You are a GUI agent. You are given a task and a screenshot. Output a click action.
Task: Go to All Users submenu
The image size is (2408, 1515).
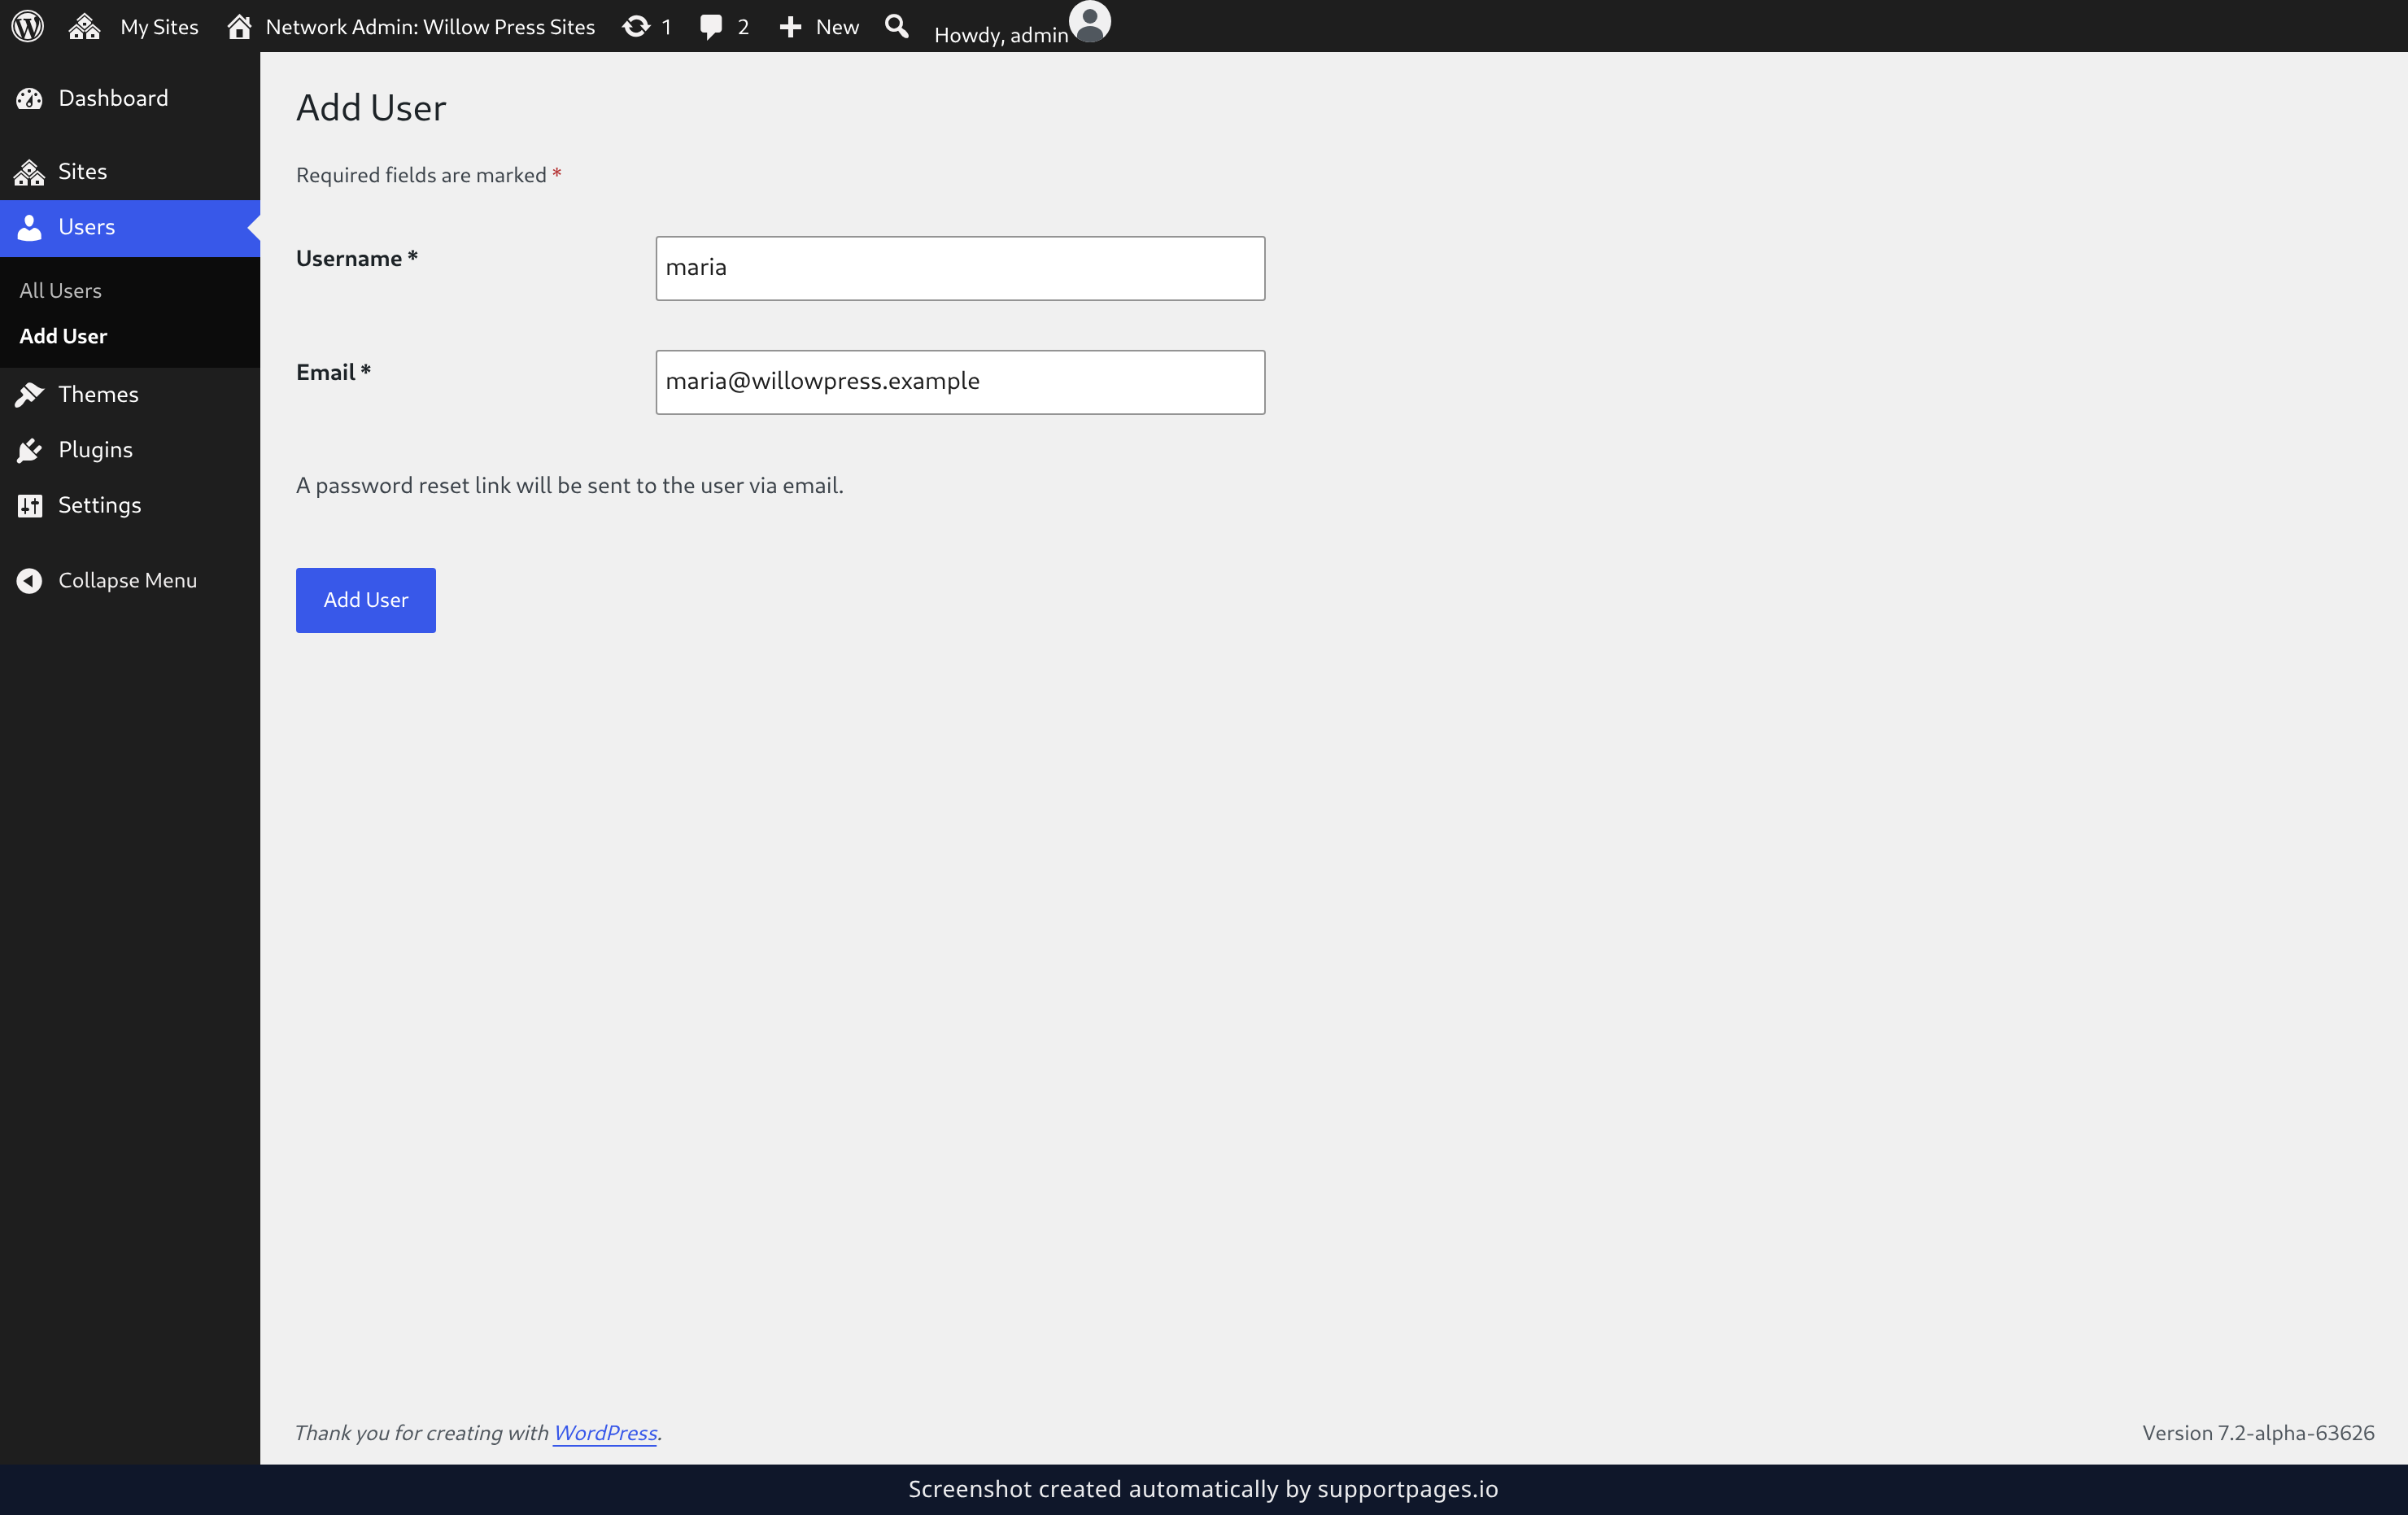click(60, 291)
